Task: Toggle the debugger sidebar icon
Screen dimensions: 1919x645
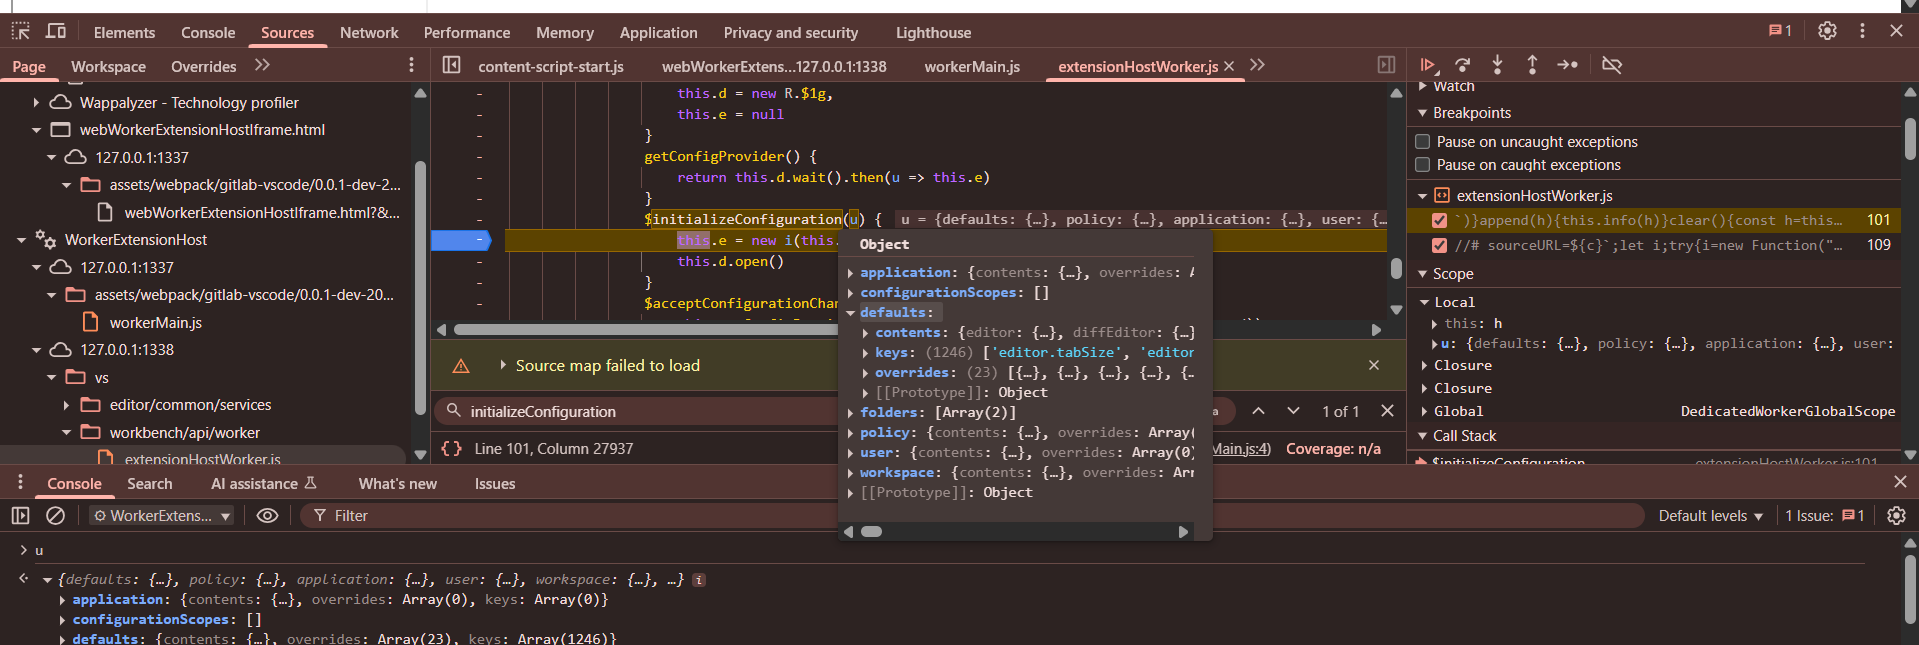Action: 1386,65
